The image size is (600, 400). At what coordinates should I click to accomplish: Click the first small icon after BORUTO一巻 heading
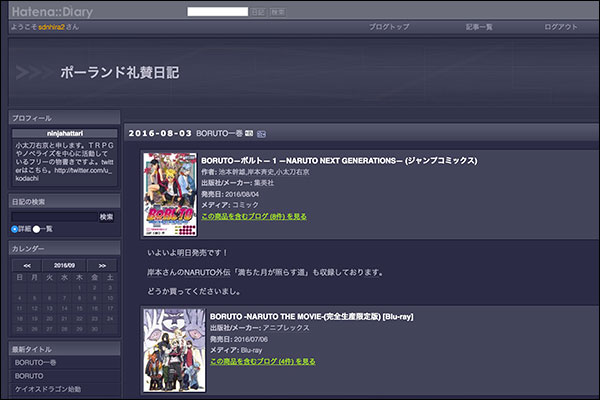point(249,132)
